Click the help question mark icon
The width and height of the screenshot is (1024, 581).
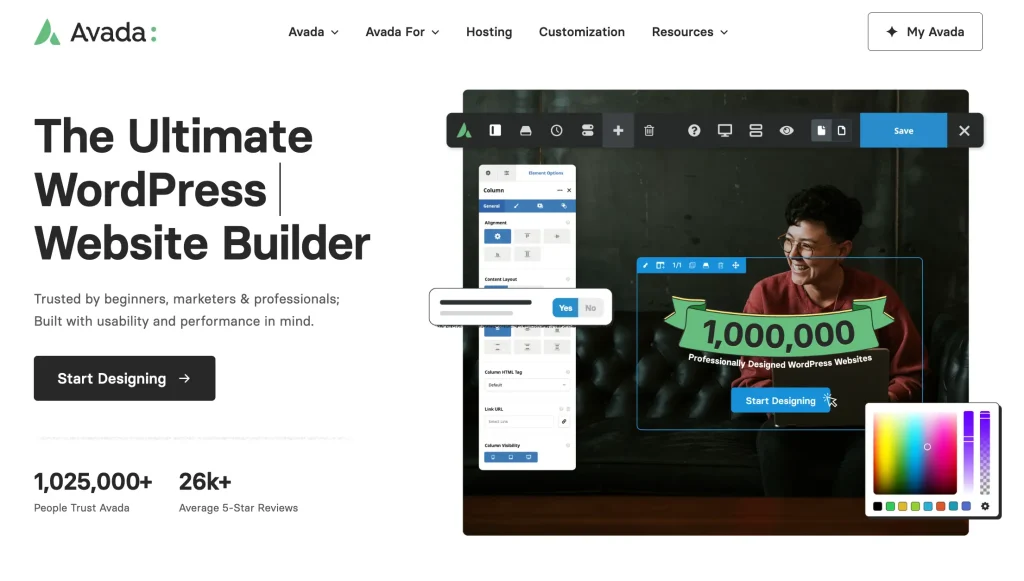click(694, 130)
